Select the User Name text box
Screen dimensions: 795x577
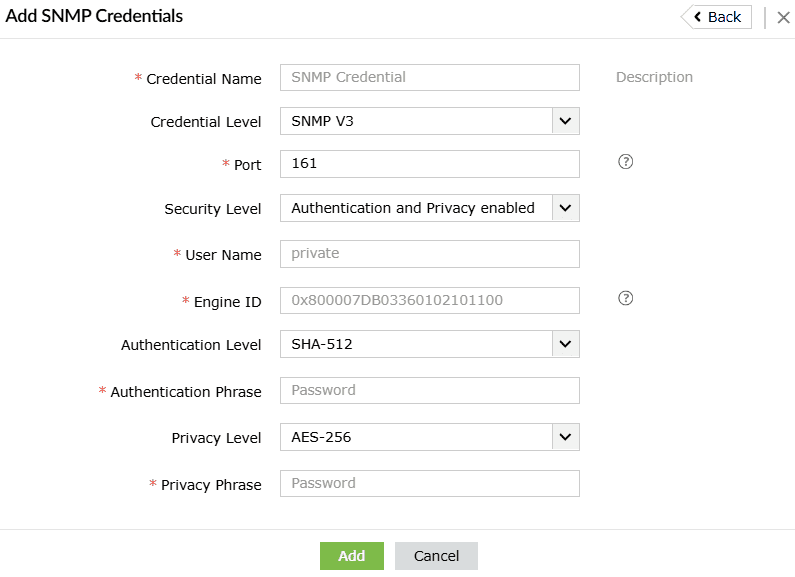429,254
